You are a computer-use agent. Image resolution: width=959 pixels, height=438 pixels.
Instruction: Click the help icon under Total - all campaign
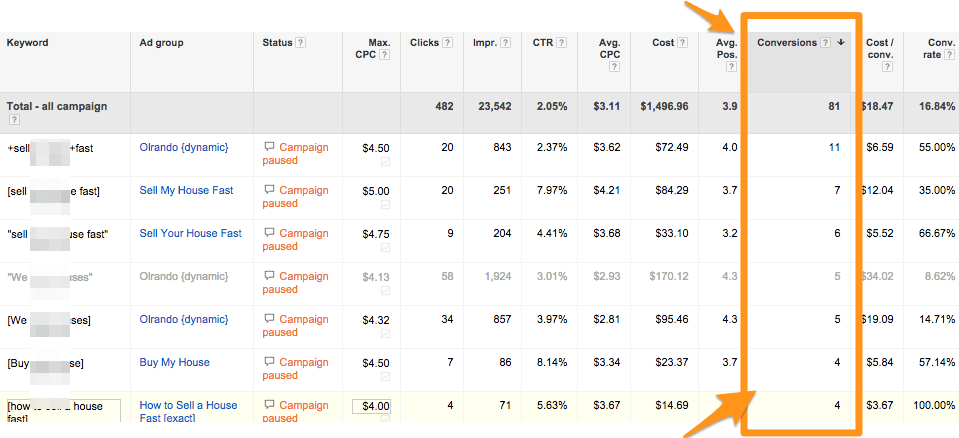(x=14, y=120)
